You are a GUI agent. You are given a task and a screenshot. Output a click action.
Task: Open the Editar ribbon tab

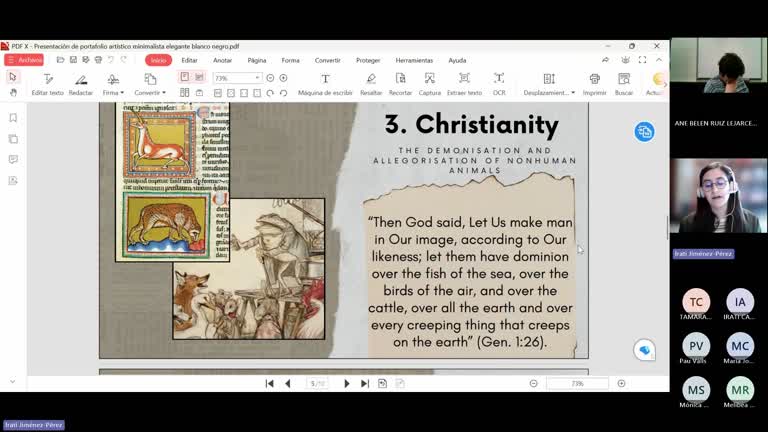tap(190, 60)
